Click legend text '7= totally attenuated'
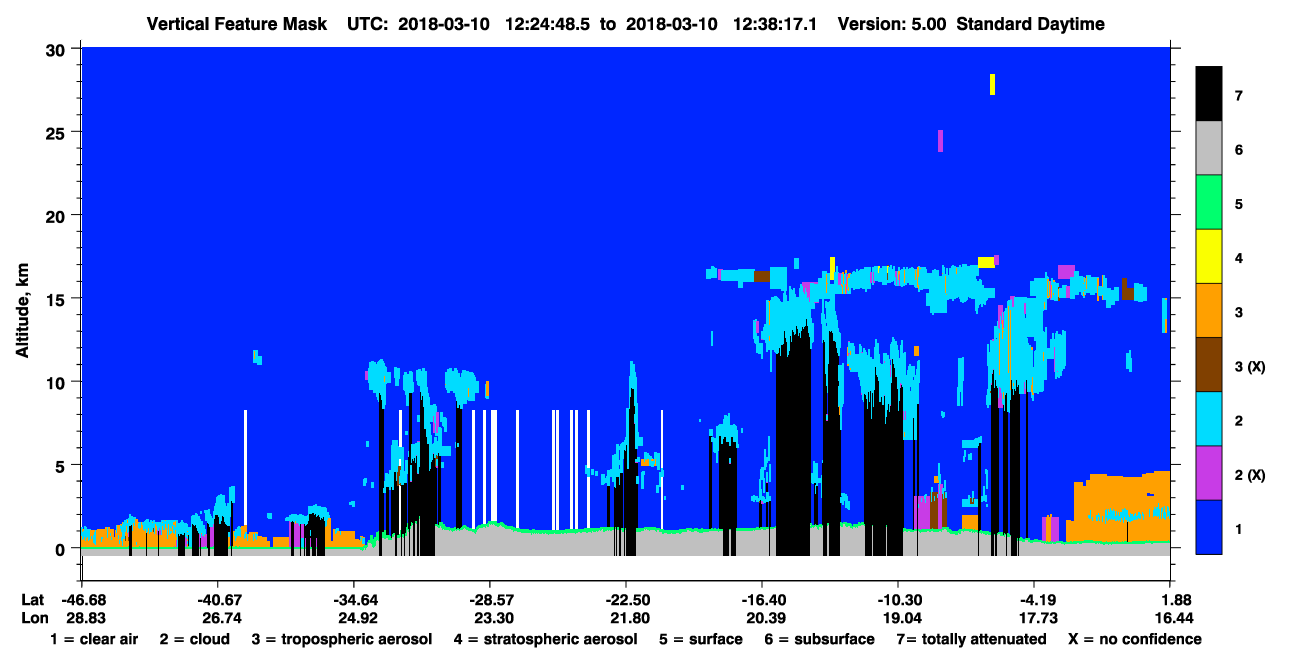The width and height of the screenshot is (1300, 667). (971, 639)
